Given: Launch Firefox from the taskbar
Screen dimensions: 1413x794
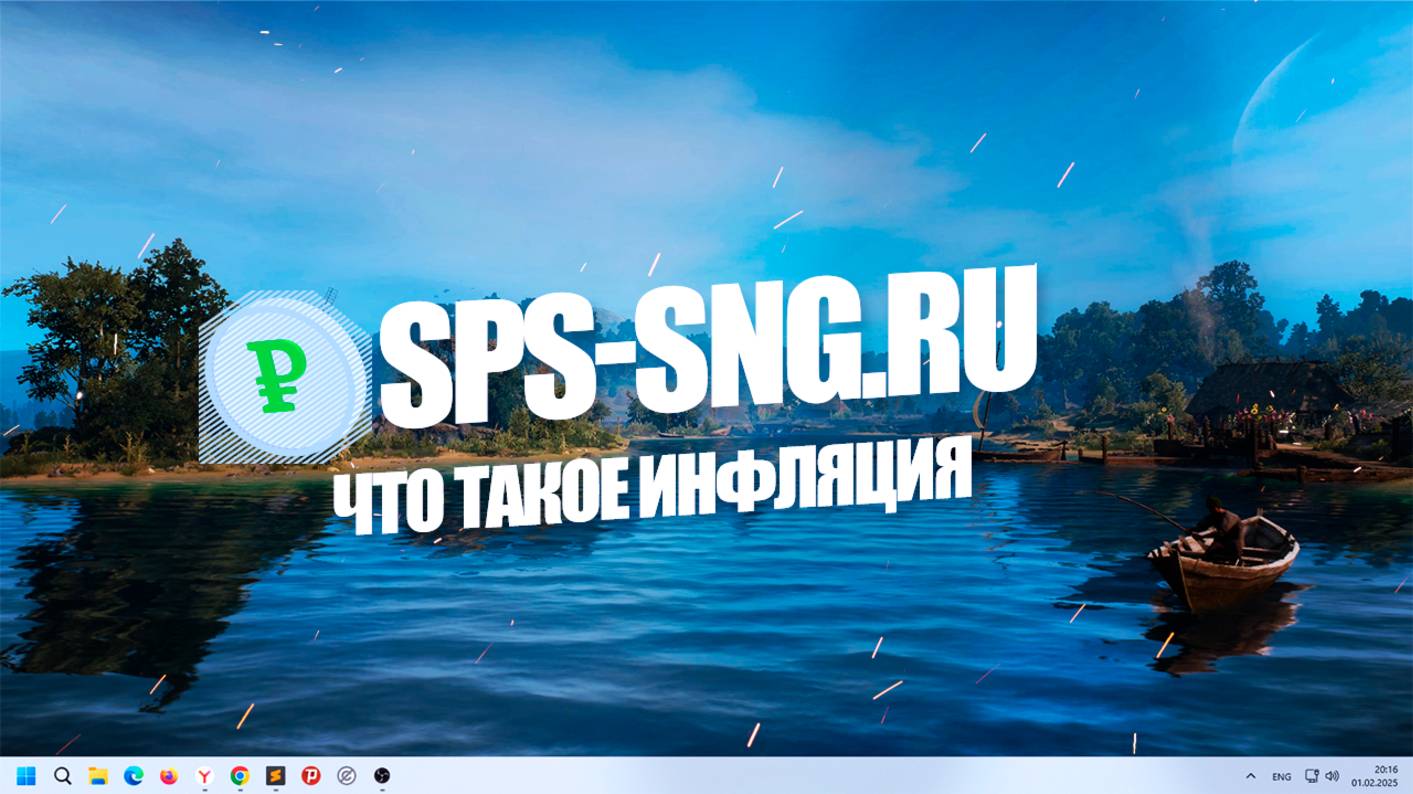Looking at the screenshot, I should point(168,776).
